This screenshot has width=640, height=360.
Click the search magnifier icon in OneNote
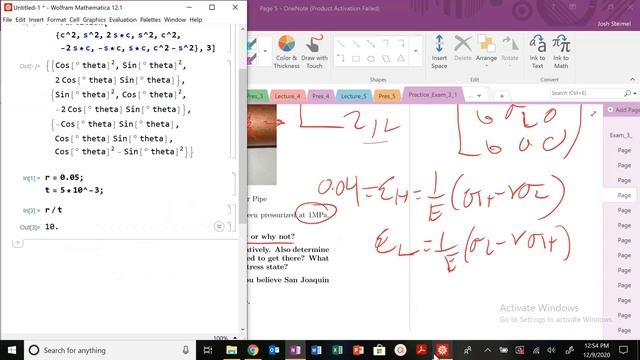tap(627, 93)
